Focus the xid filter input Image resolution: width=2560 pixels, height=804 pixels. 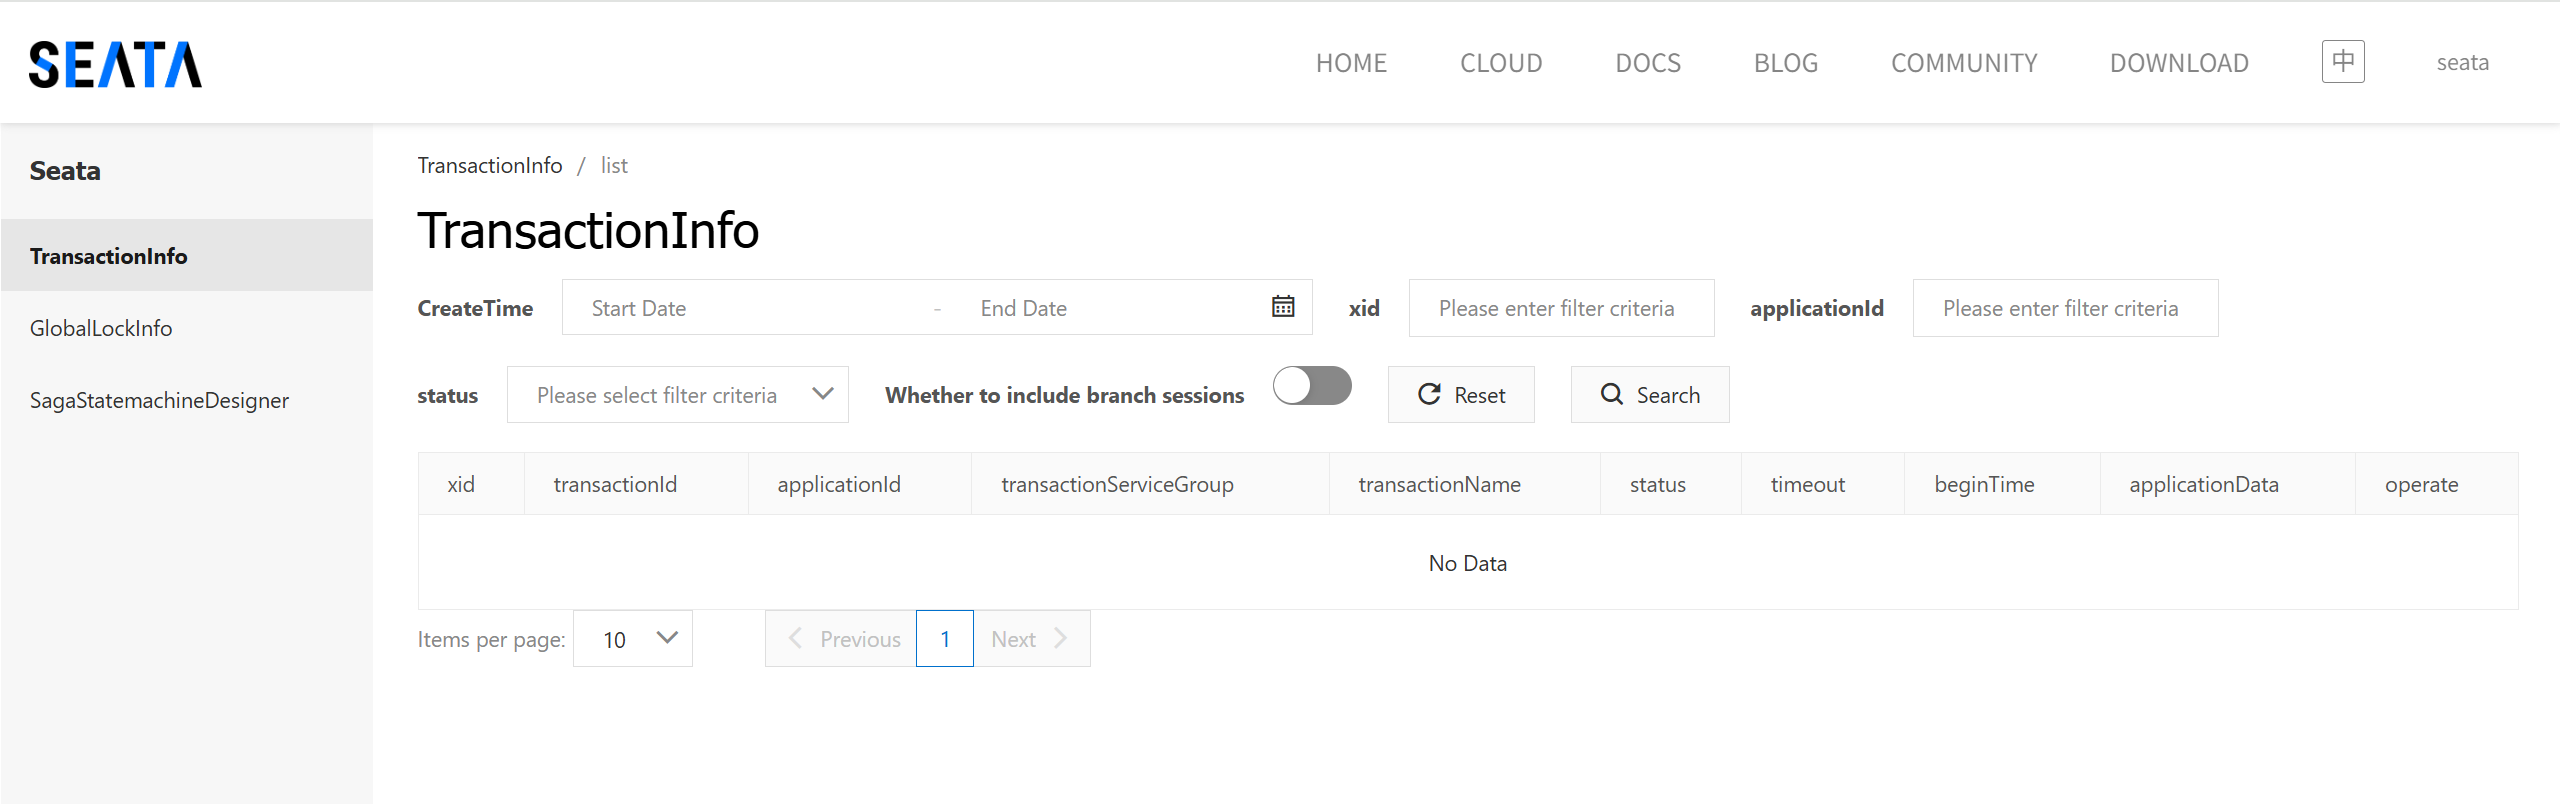click(1561, 308)
